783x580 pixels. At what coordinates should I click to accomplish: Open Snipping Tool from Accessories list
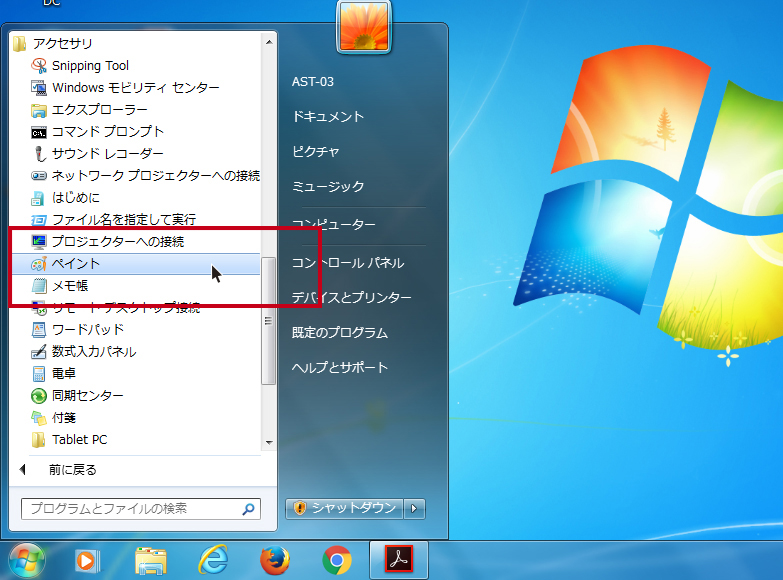coord(90,65)
